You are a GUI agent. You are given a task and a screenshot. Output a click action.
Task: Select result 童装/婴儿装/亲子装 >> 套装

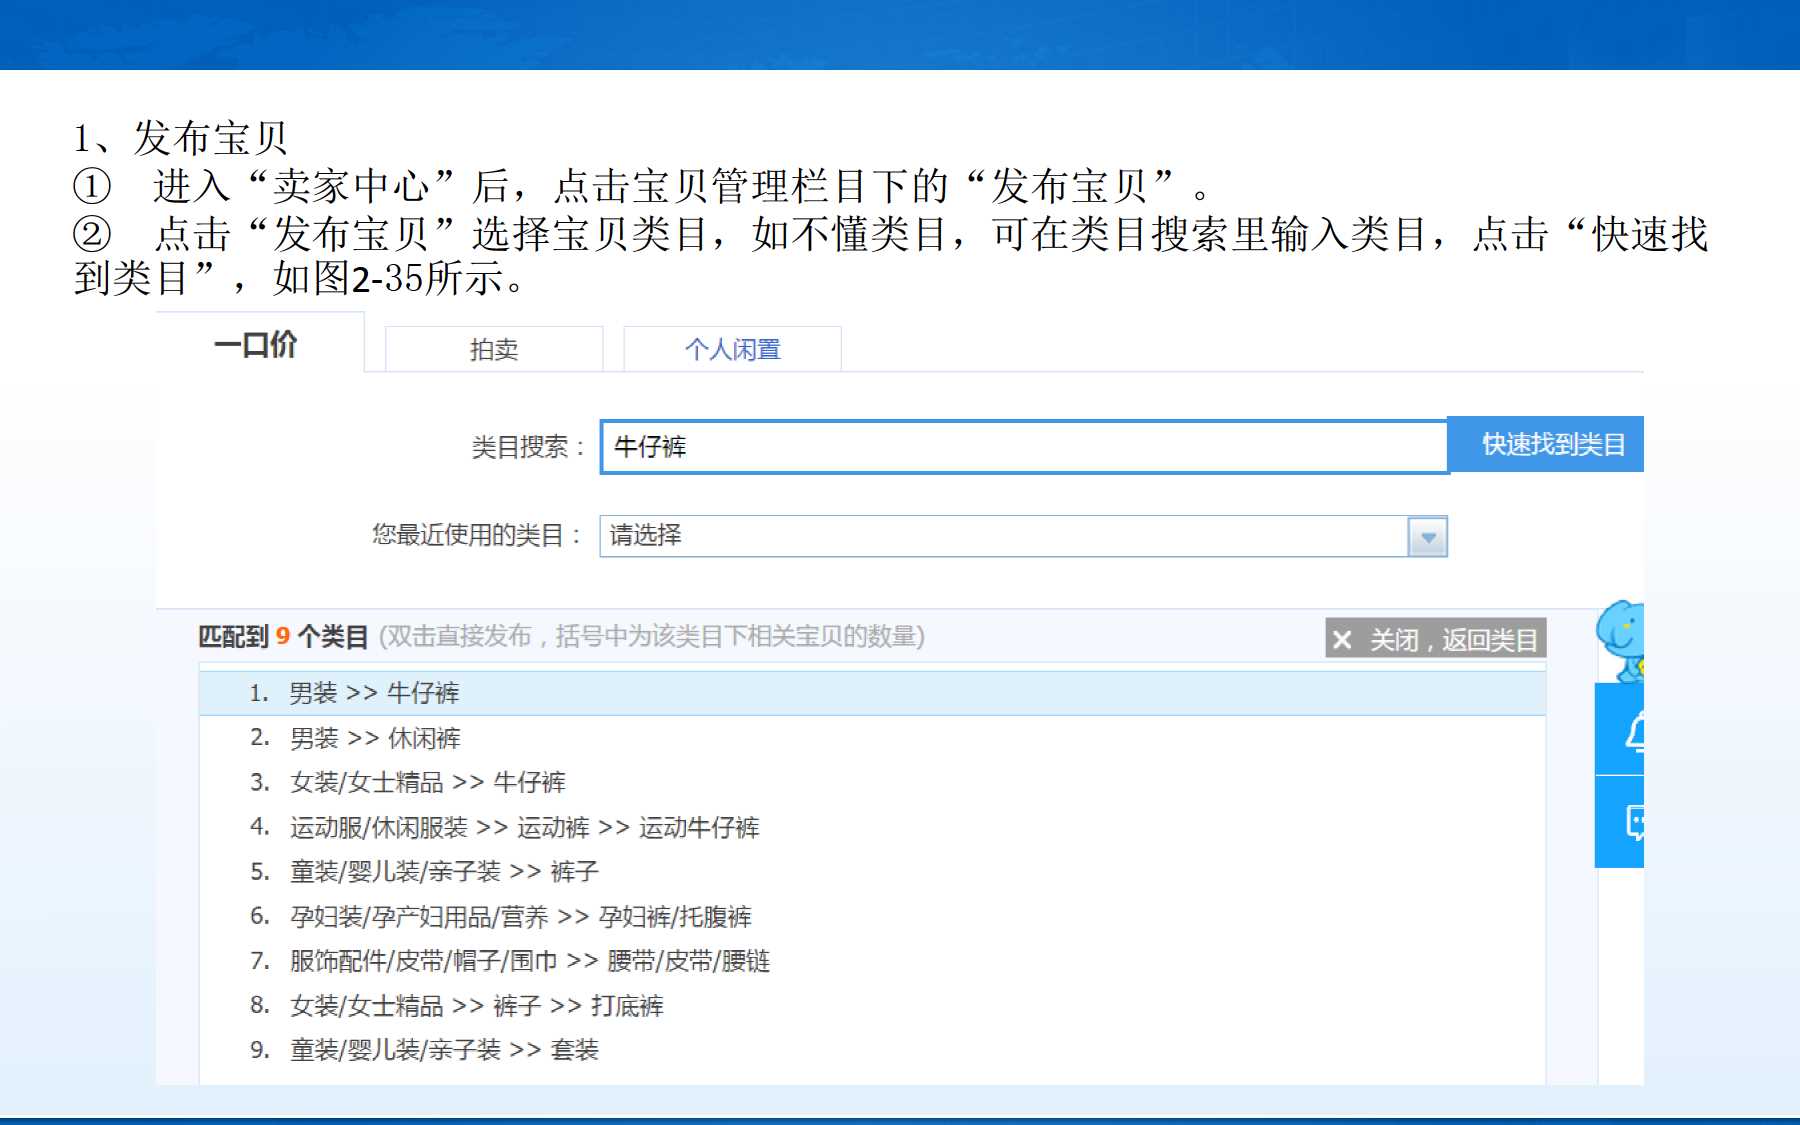tap(872, 1050)
